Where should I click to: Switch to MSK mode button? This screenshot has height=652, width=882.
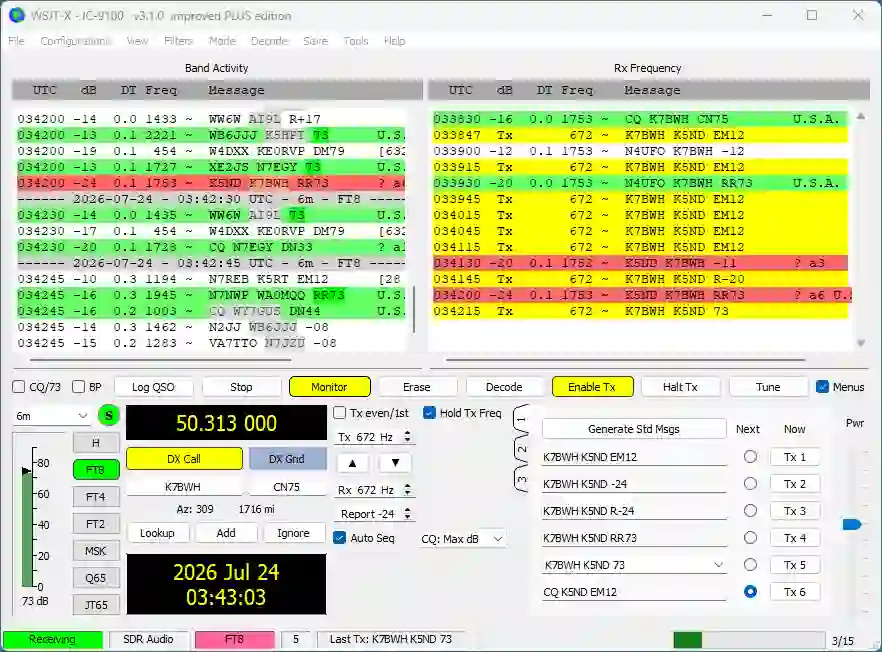(96, 551)
